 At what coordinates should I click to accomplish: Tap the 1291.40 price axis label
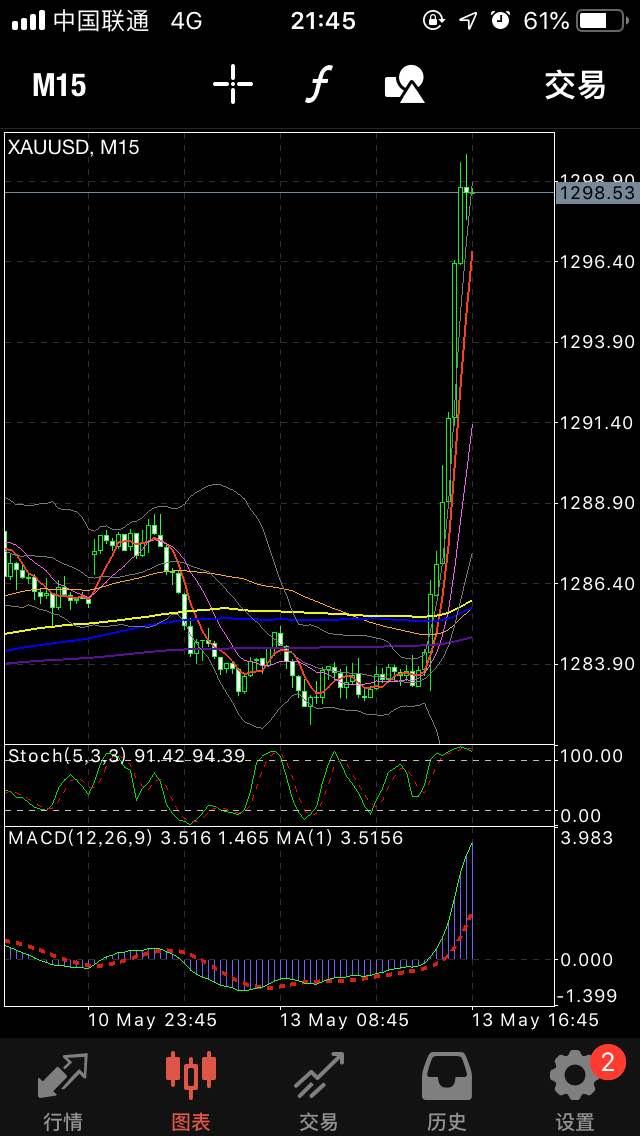598,422
